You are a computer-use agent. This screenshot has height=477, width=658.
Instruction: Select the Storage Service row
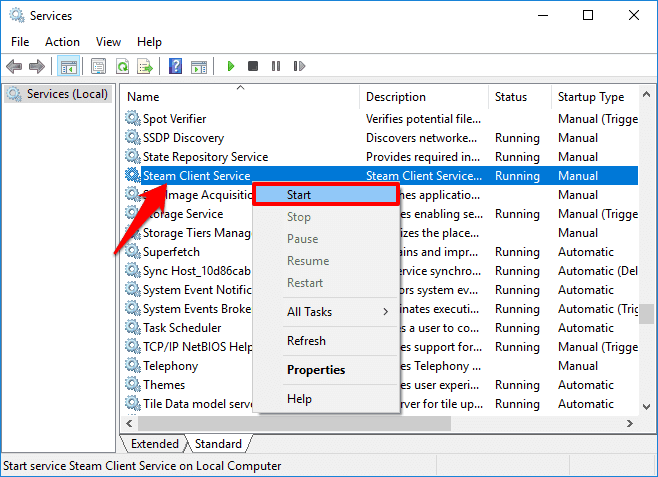point(381,214)
